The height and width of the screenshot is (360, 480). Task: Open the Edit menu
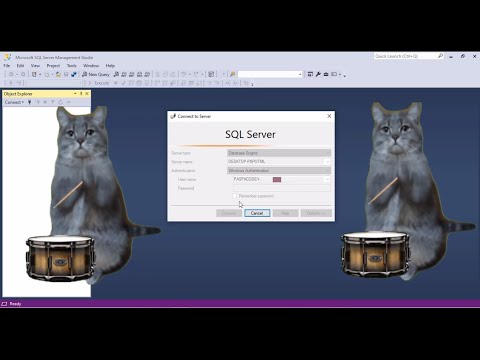pyautogui.click(x=20, y=66)
